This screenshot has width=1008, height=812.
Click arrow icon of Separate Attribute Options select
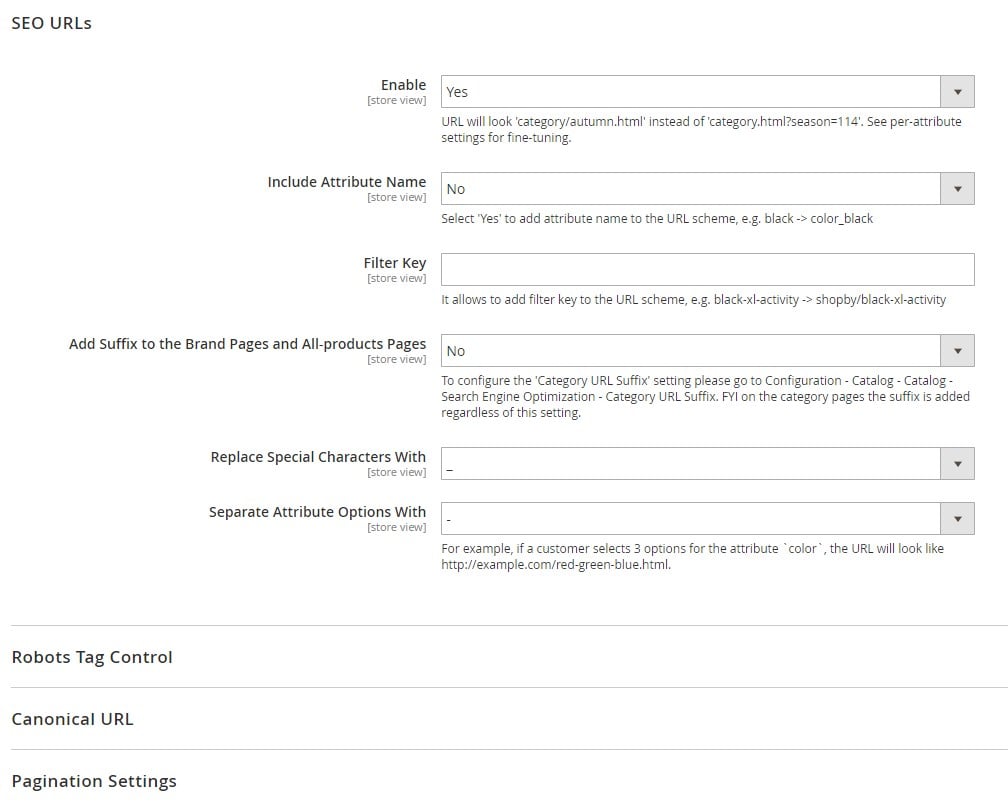click(x=957, y=519)
